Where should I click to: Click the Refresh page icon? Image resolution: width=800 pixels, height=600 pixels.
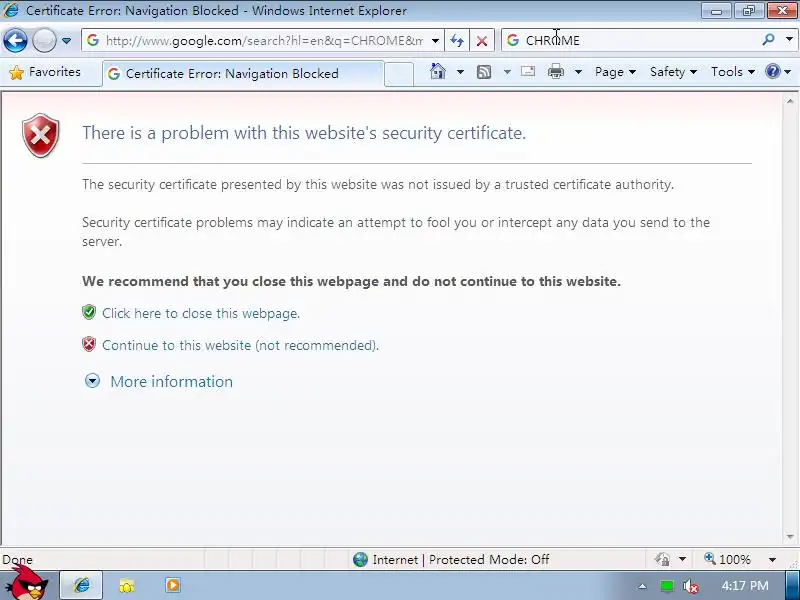pyautogui.click(x=457, y=40)
